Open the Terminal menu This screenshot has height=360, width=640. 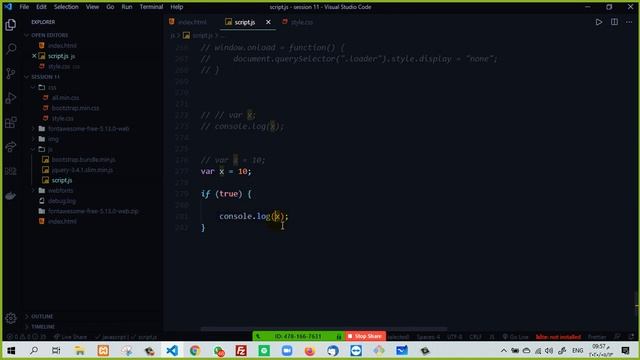coord(151,7)
